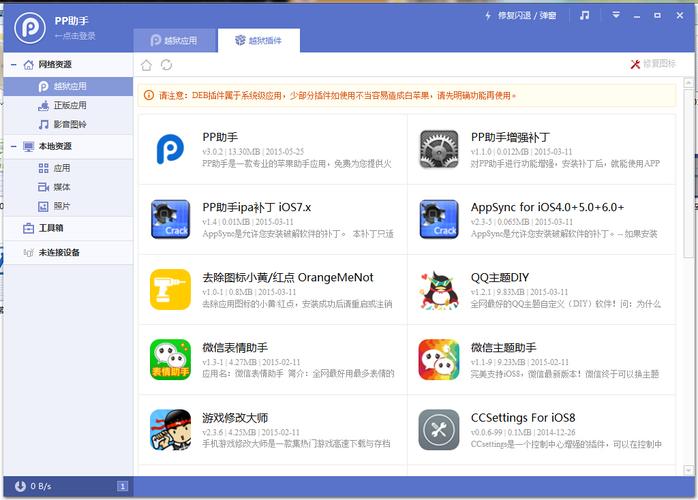The image size is (698, 500).
Task: Open 微信主题助手 title
Action: point(503,348)
